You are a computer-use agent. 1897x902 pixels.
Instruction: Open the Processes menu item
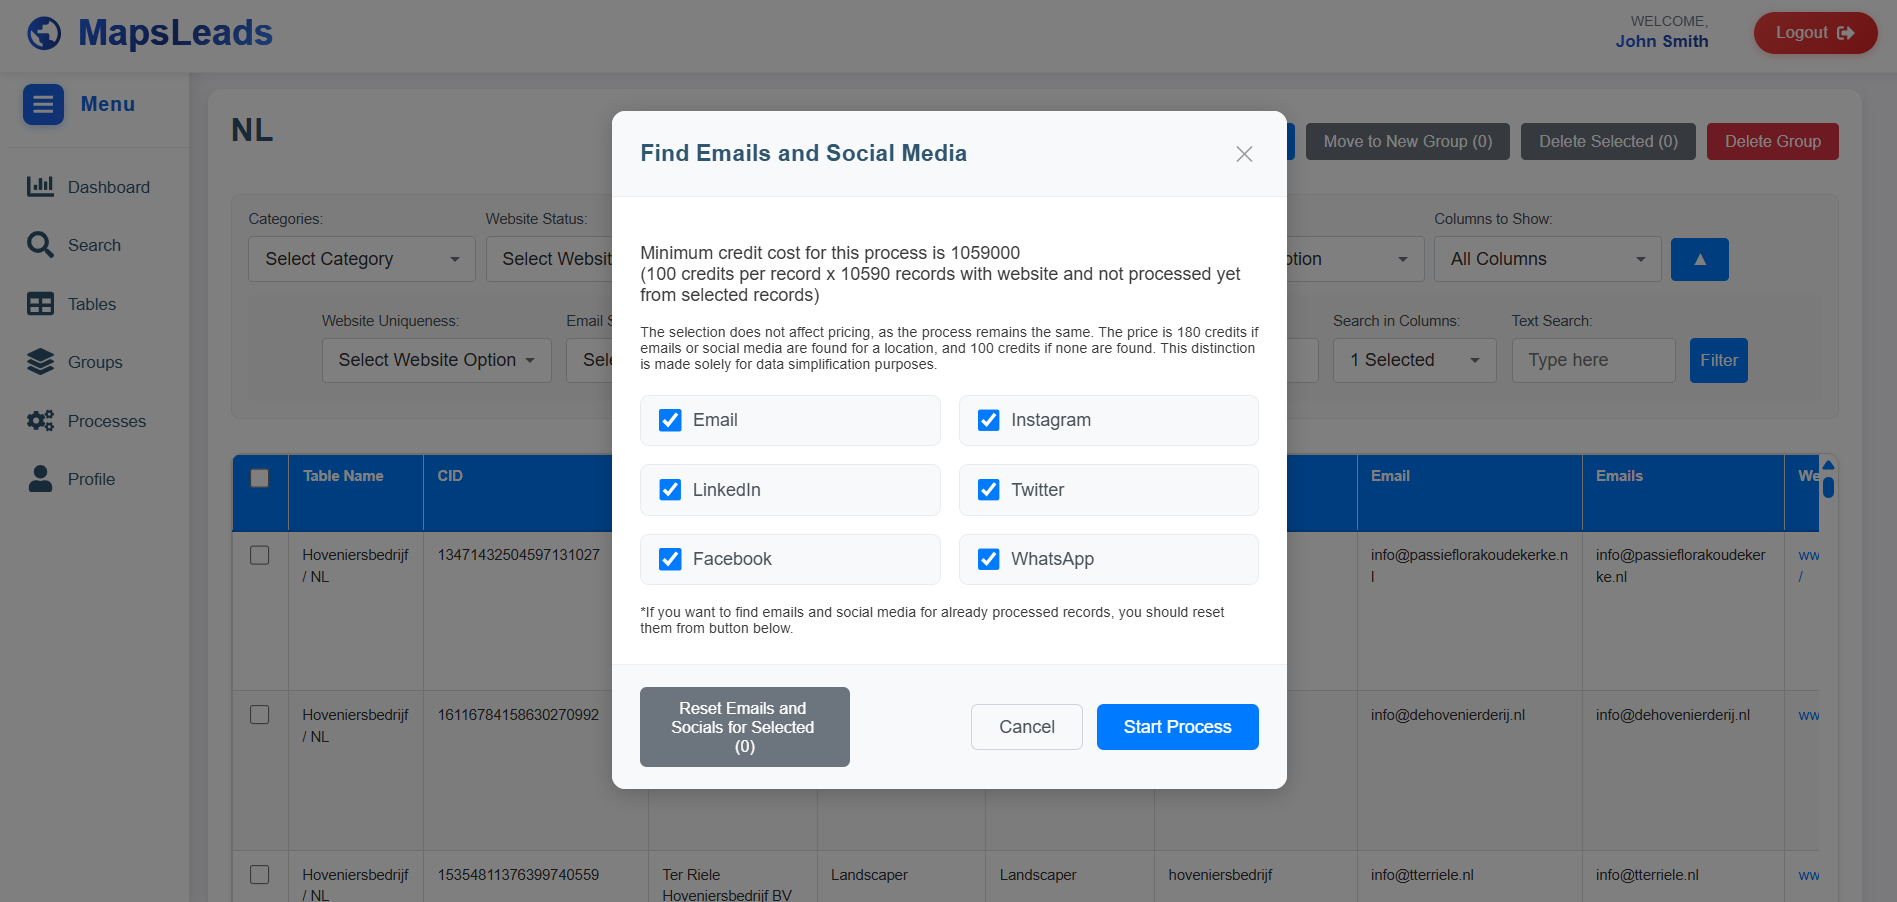107,421
